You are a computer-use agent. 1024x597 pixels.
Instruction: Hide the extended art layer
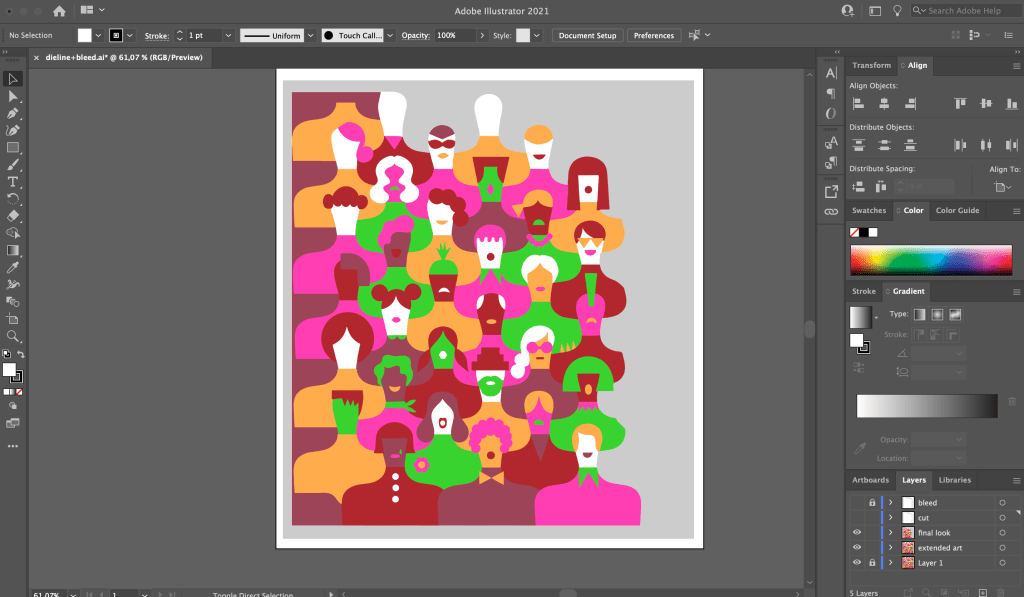[857, 548]
